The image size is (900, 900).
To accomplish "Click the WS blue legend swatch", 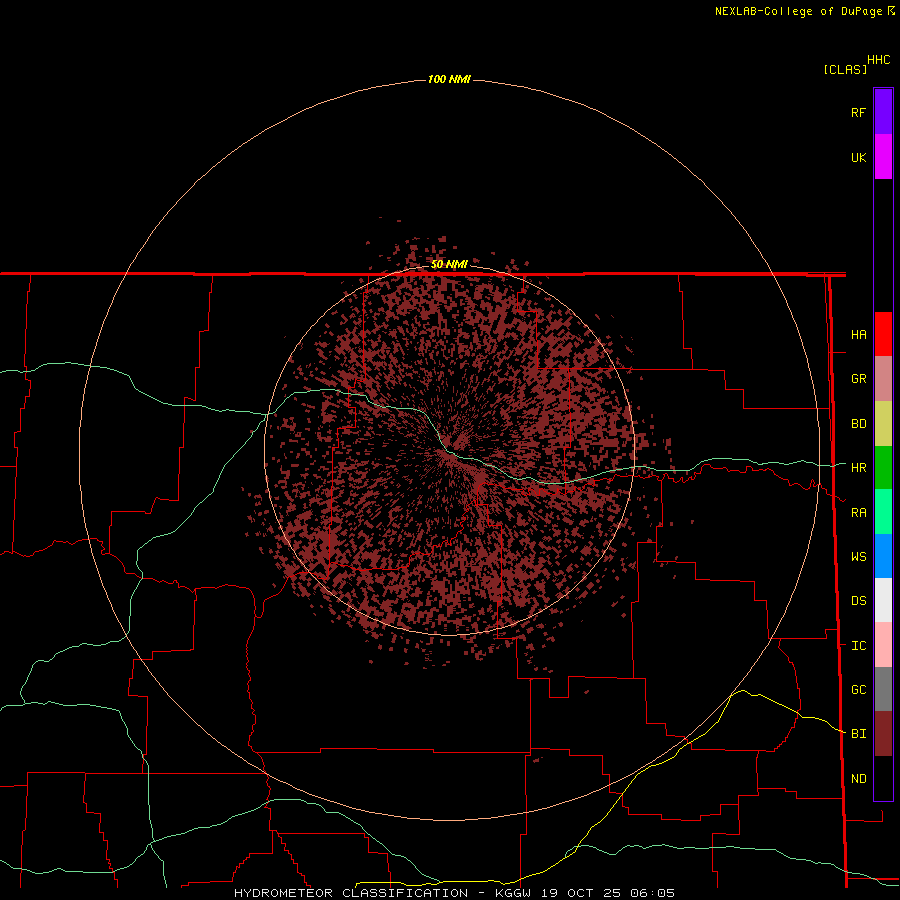I will pos(883,556).
